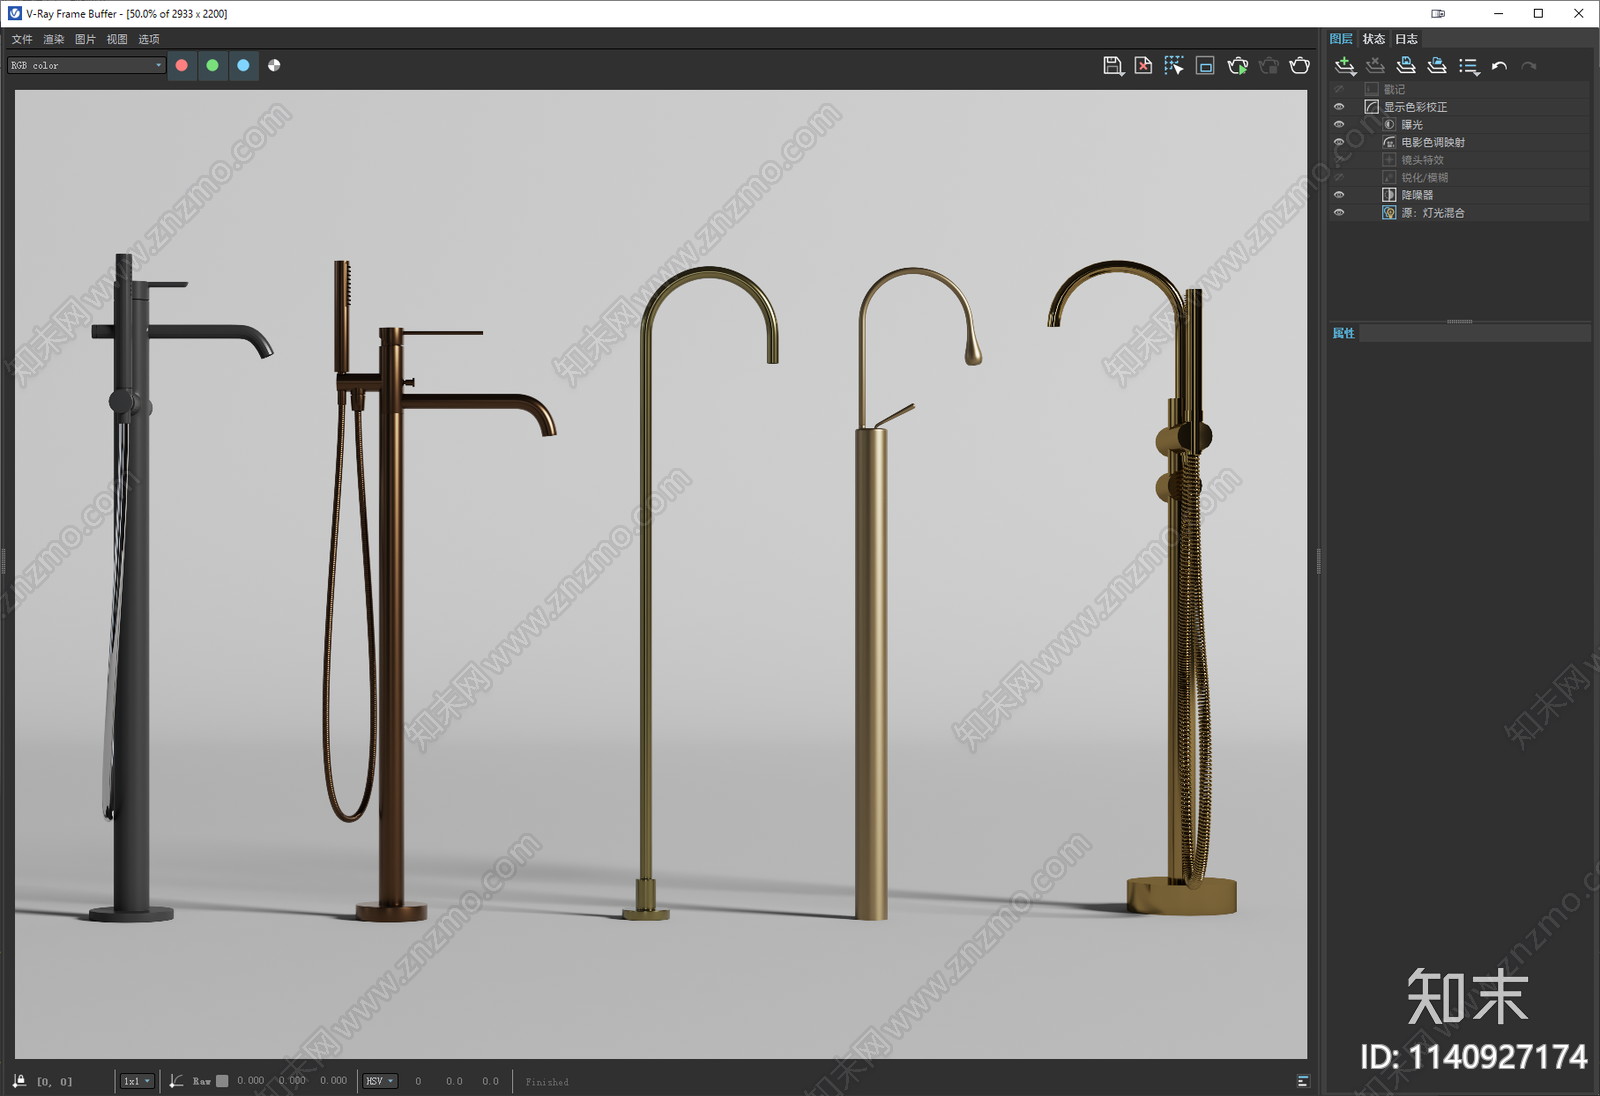Save the current channel image
The width and height of the screenshot is (1600, 1096).
click(1113, 66)
